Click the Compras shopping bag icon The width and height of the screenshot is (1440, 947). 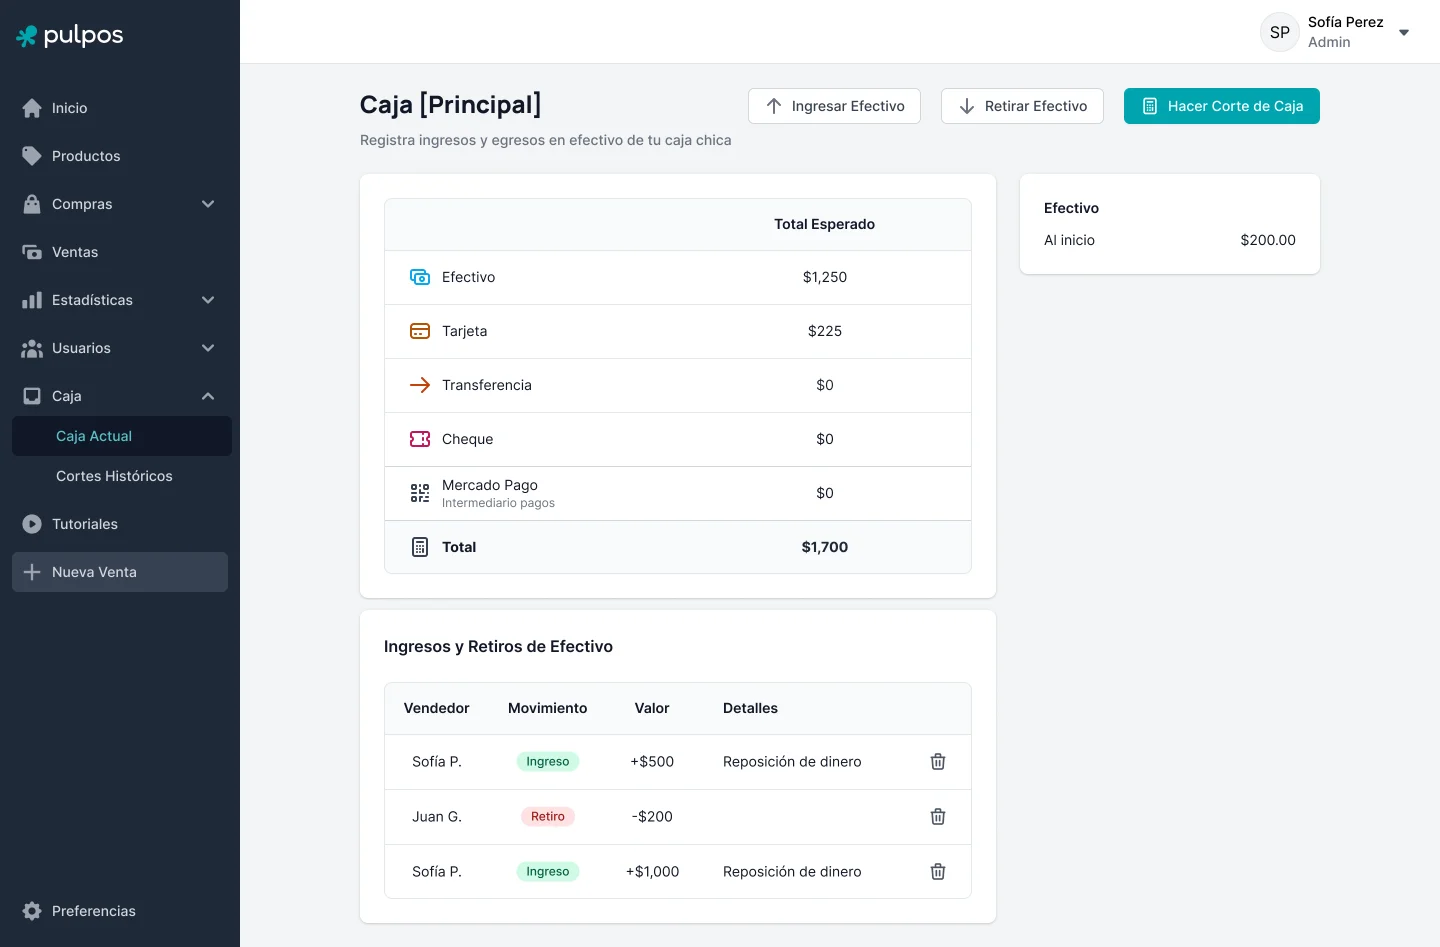[32, 204]
